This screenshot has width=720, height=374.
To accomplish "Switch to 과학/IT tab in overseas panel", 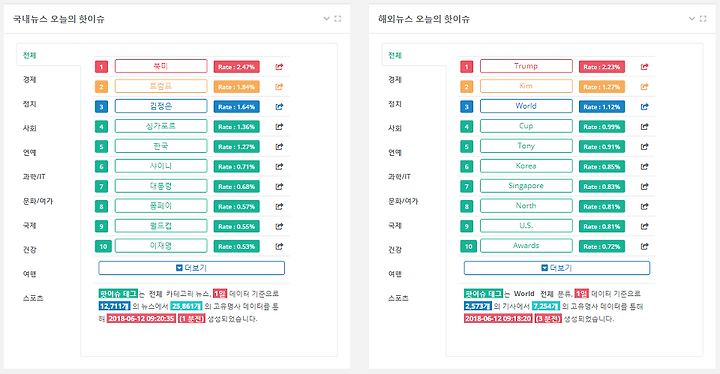I will [x=399, y=176].
